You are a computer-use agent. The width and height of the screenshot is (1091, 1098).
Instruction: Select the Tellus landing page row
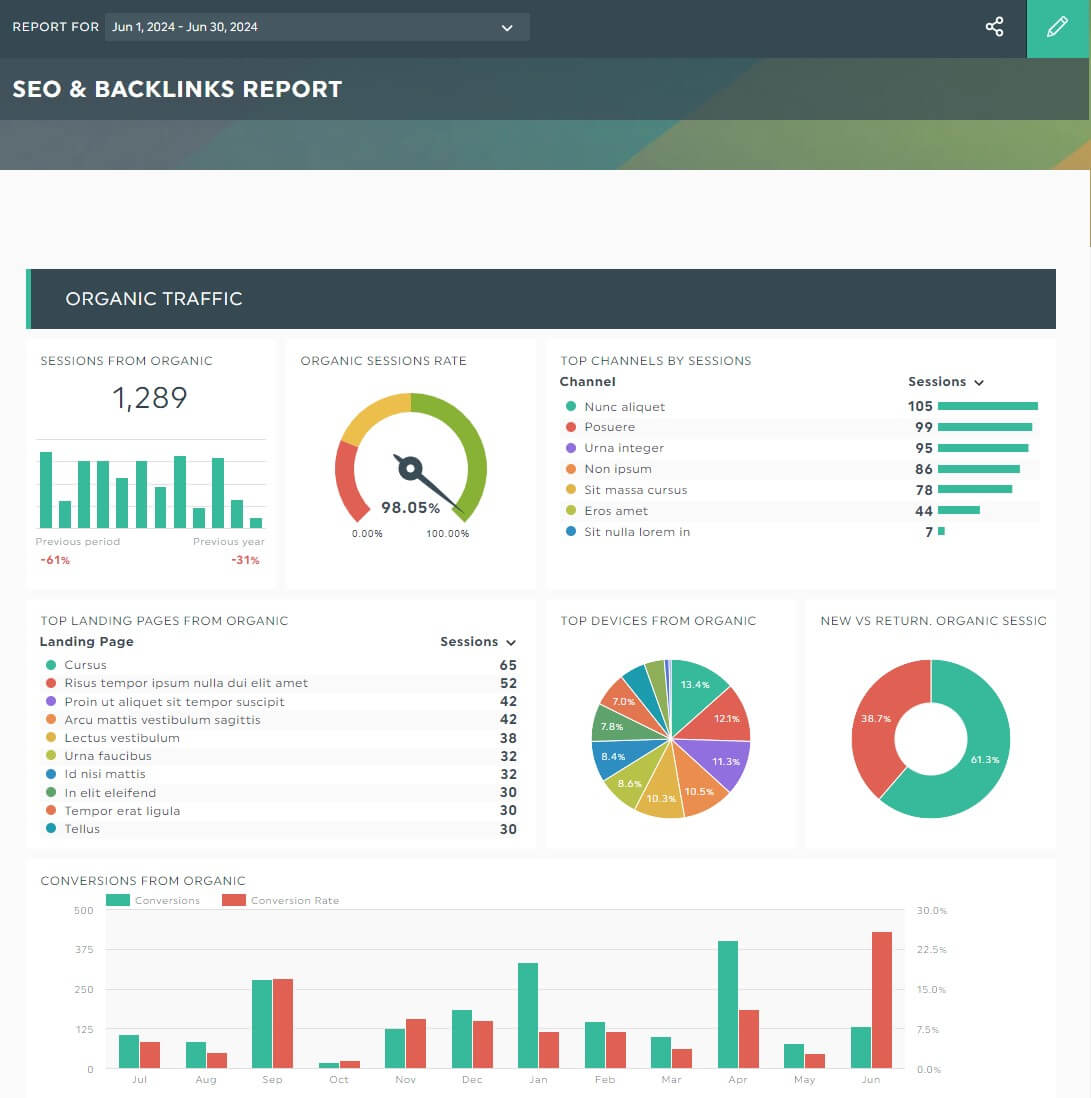280,829
